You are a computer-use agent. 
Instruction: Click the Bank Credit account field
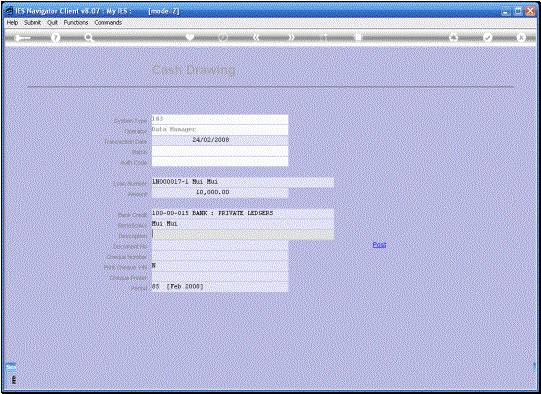coord(243,214)
